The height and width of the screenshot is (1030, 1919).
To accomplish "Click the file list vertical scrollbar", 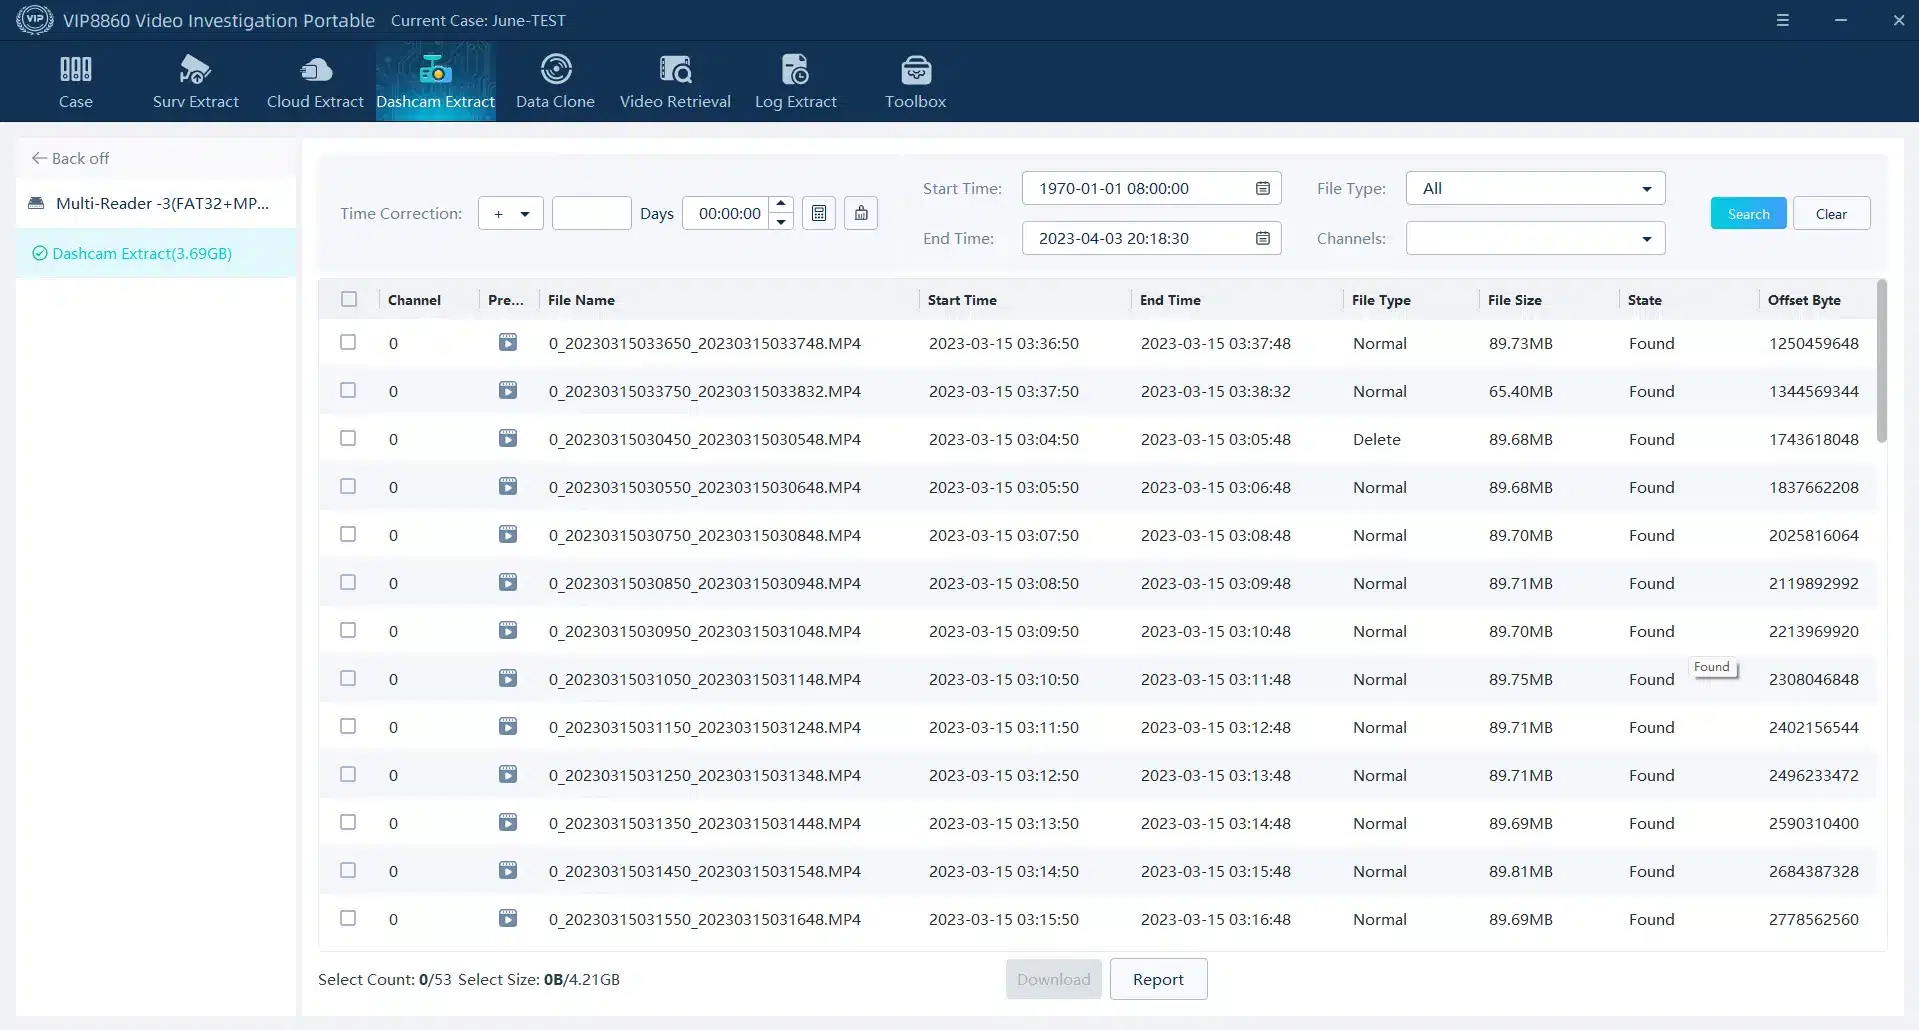I will [x=1881, y=360].
